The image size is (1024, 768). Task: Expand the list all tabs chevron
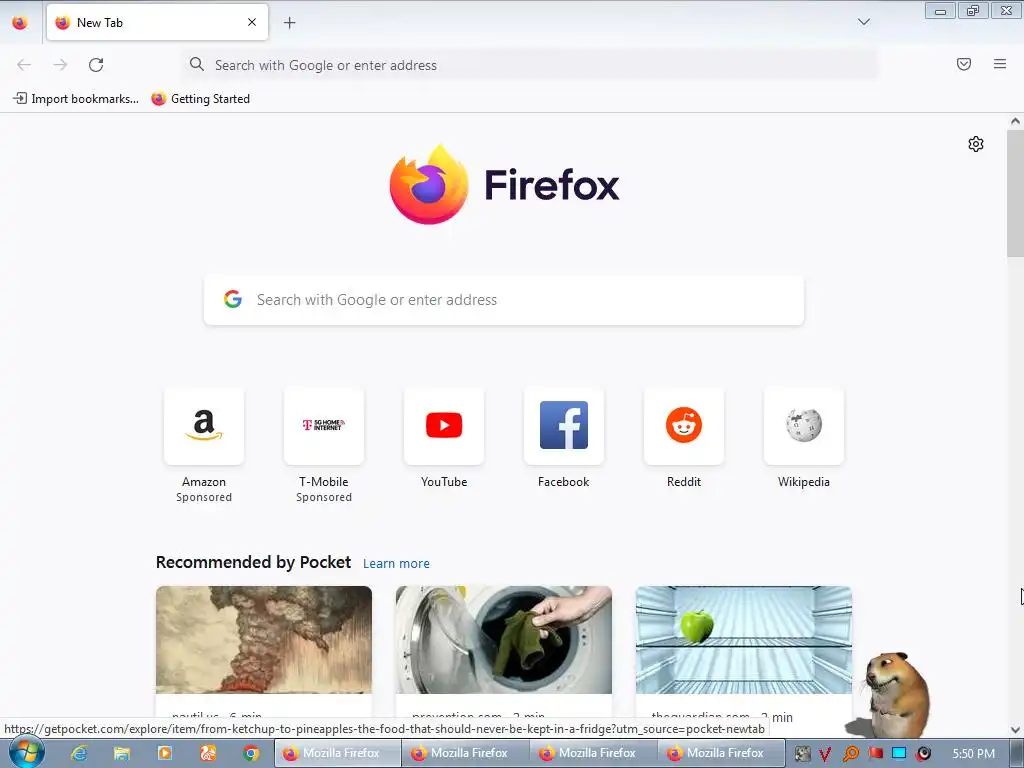[x=863, y=22]
